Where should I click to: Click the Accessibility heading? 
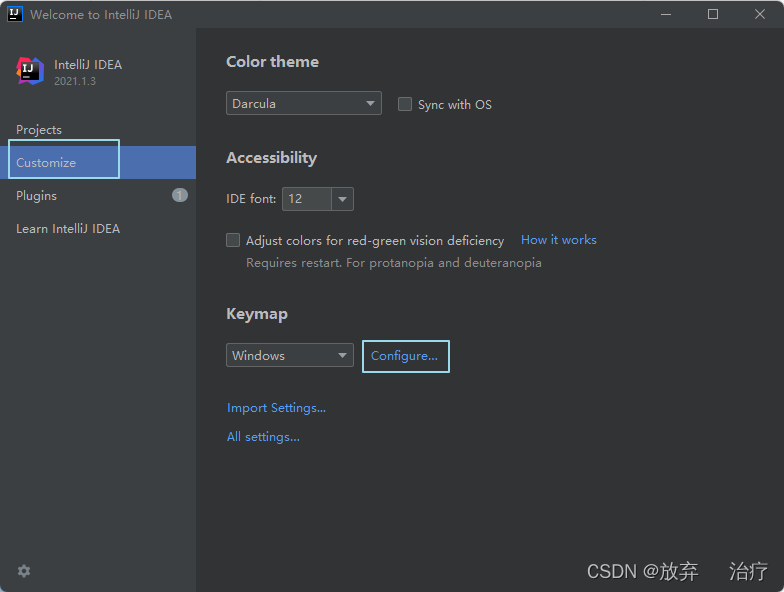tap(272, 158)
